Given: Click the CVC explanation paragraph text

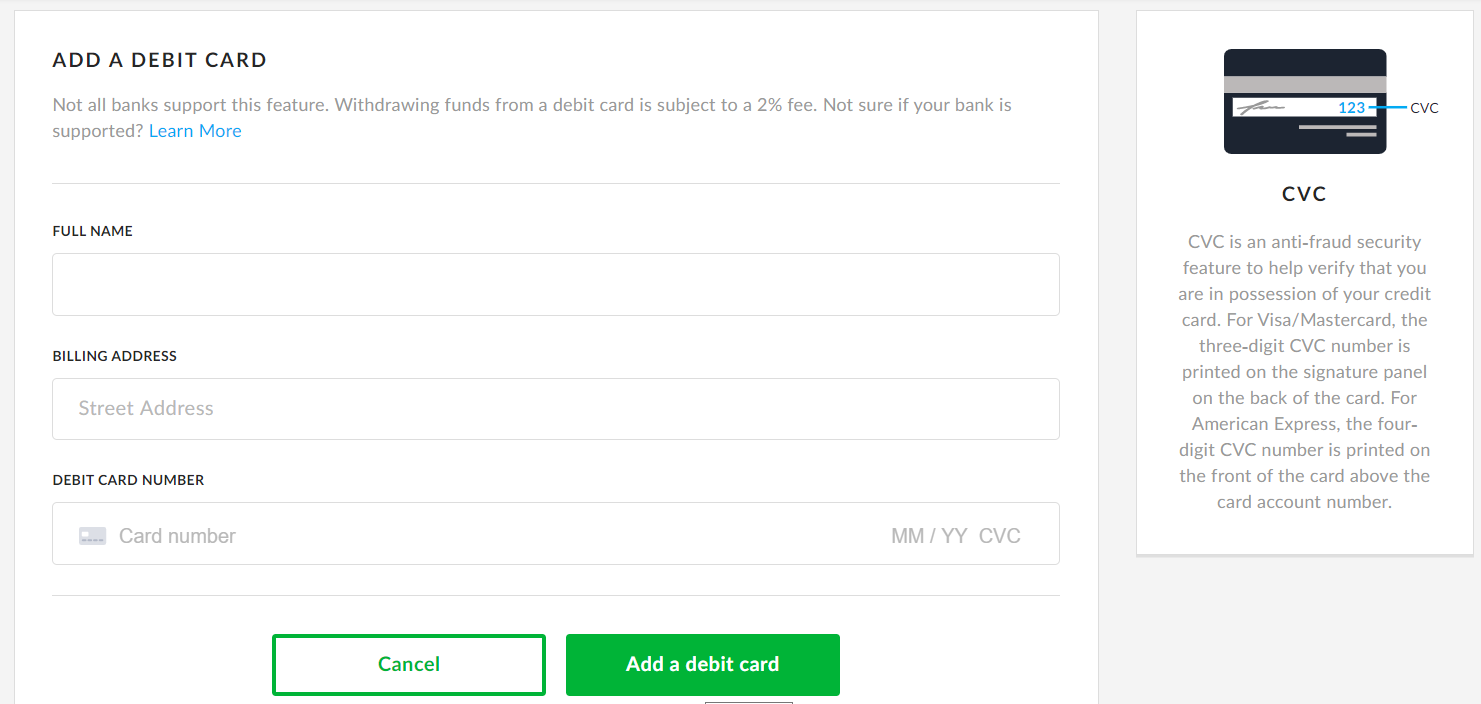Looking at the screenshot, I should pos(1304,371).
